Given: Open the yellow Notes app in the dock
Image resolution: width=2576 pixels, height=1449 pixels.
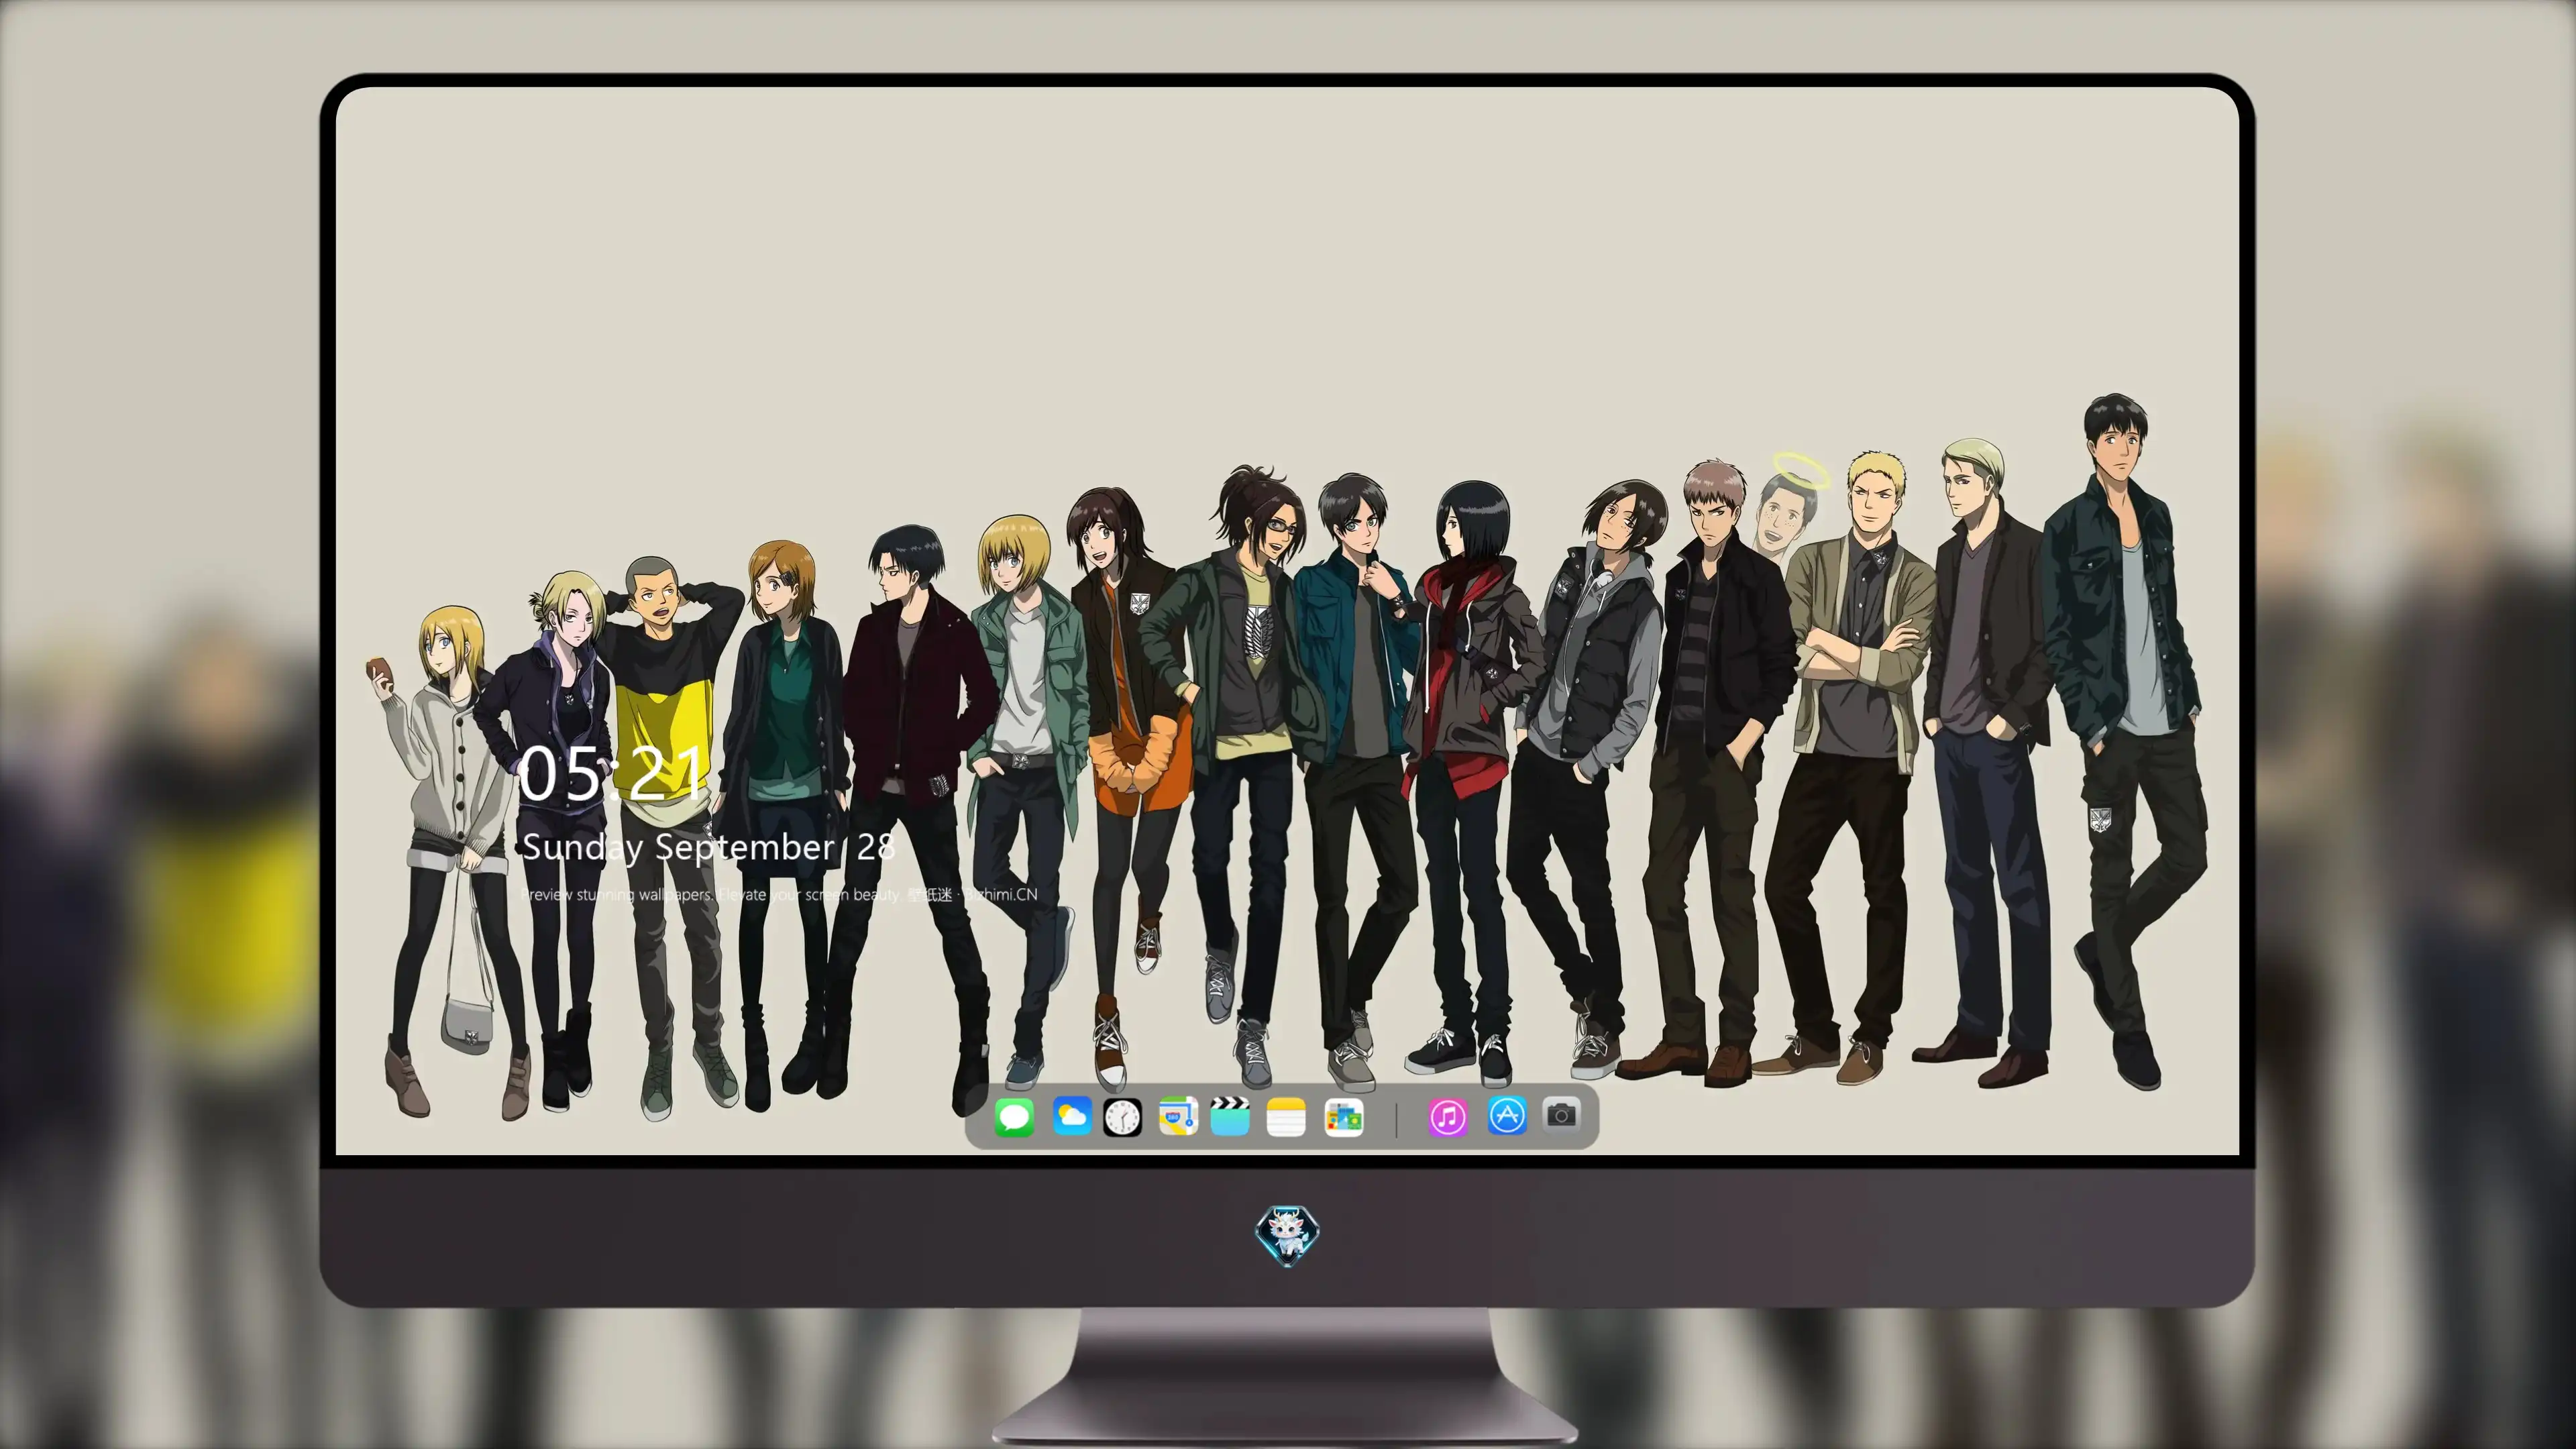Looking at the screenshot, I should [1286, 1117].
